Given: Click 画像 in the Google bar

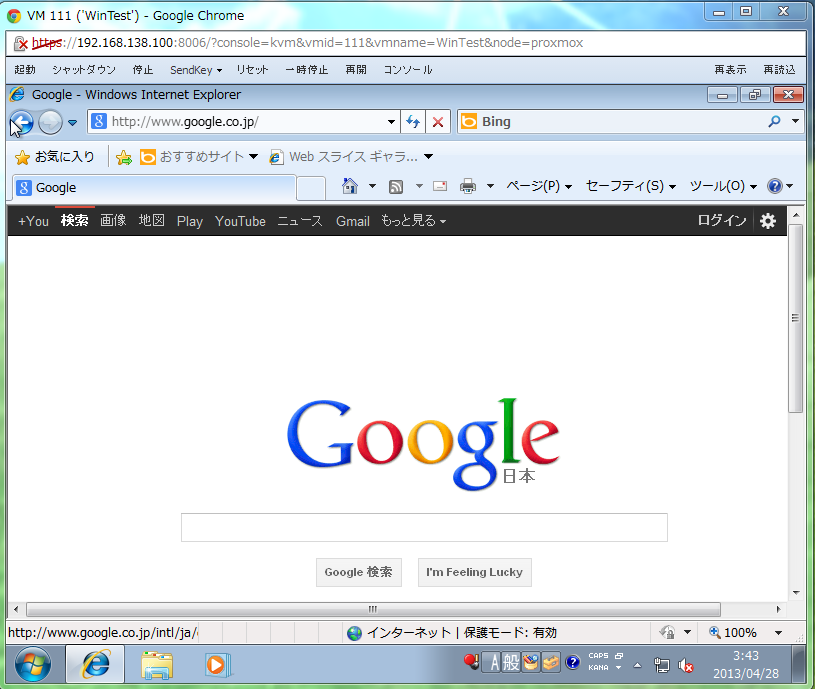Looking at the screenshot, I should click(x=113, y=221).
